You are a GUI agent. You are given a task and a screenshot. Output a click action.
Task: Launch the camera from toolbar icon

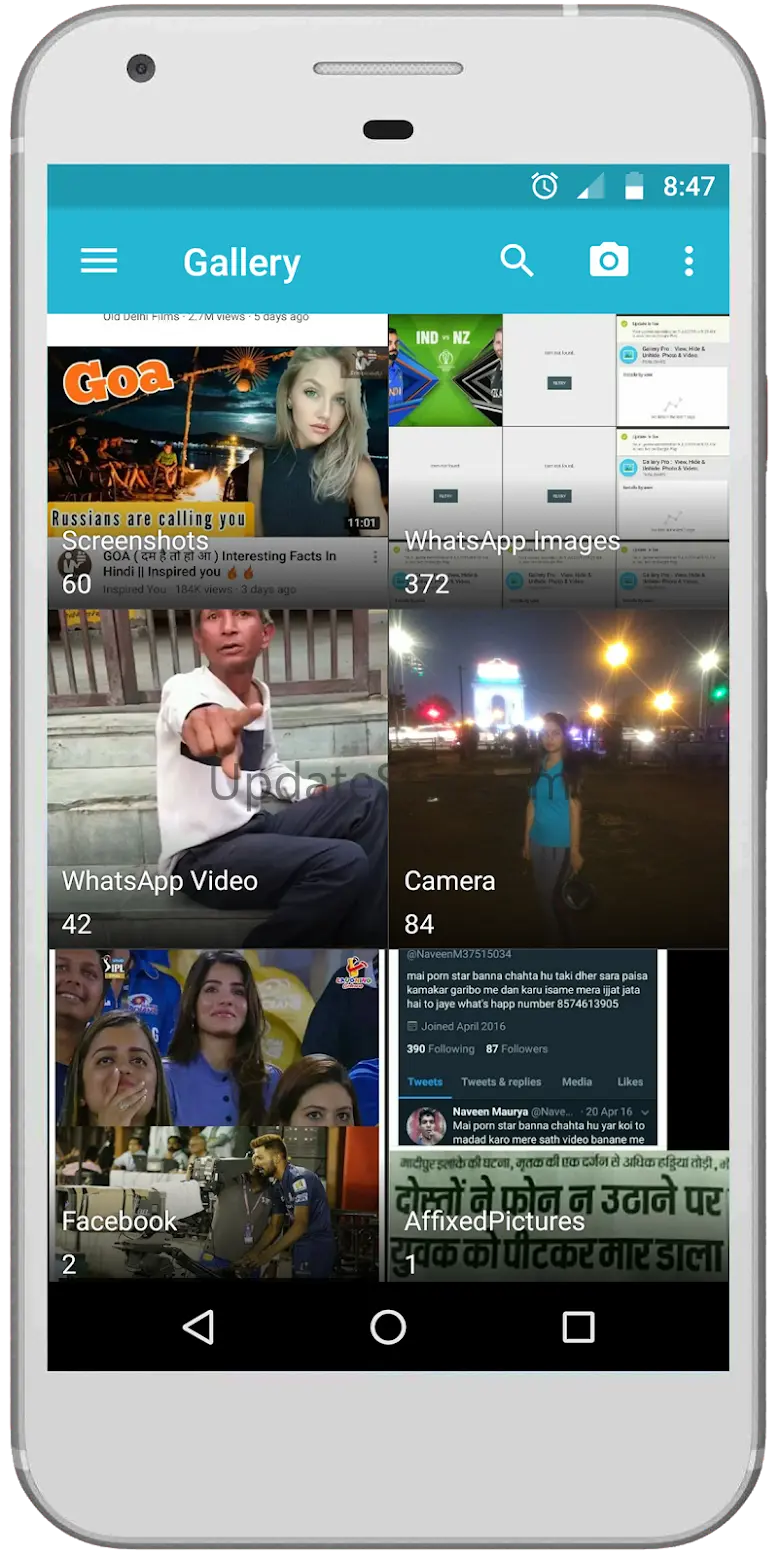(x=608, y=261)
